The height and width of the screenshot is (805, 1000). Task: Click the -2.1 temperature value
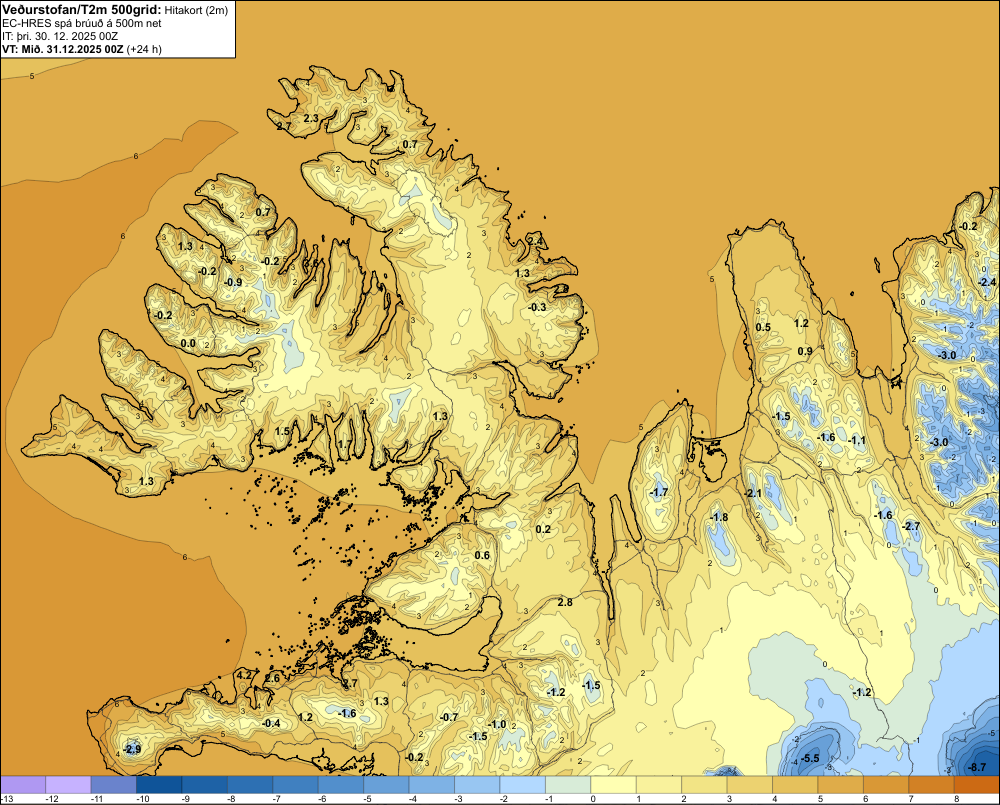(x=754, y=494)
